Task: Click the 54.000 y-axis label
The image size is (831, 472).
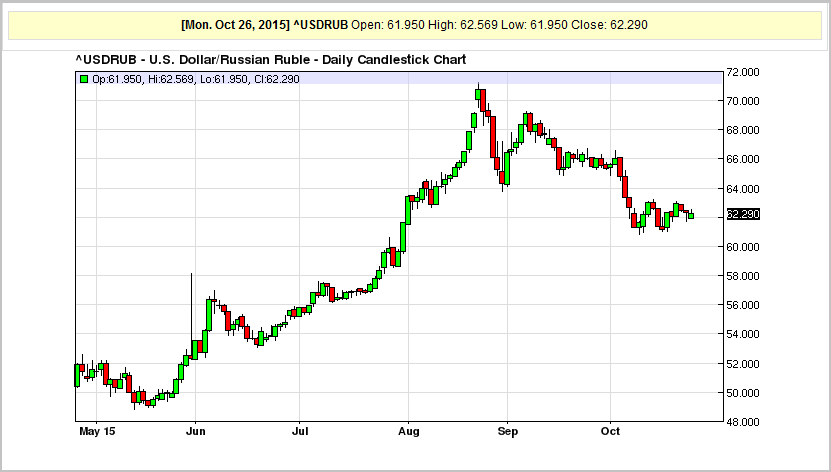Action: [742, 334]
